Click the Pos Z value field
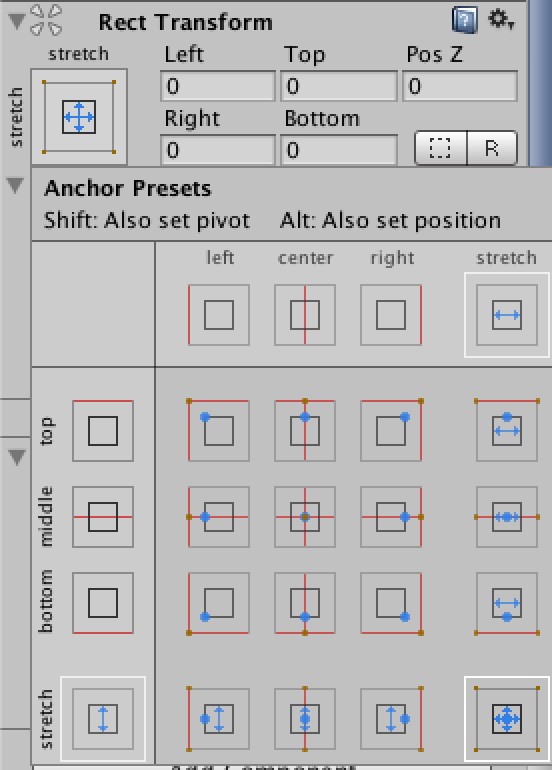Viewport: 552px width, 770px height. coord(460,86)
